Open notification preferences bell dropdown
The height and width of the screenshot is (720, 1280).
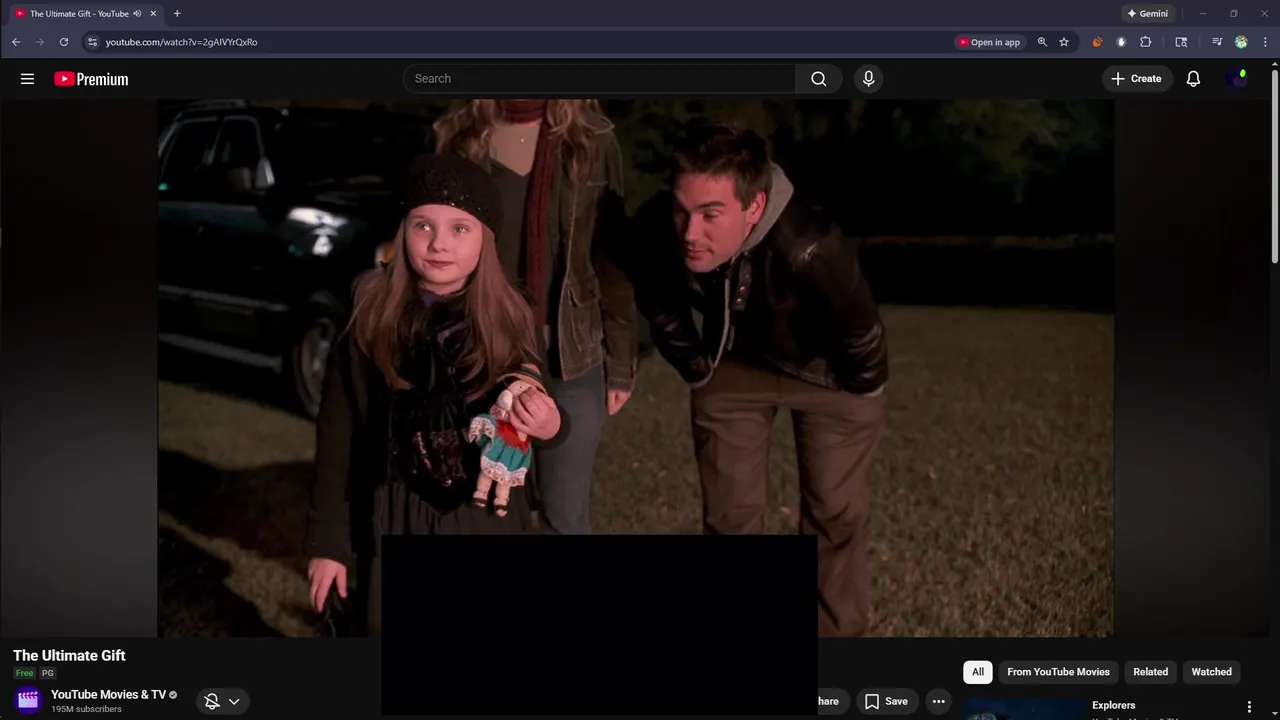coord(222,701)
